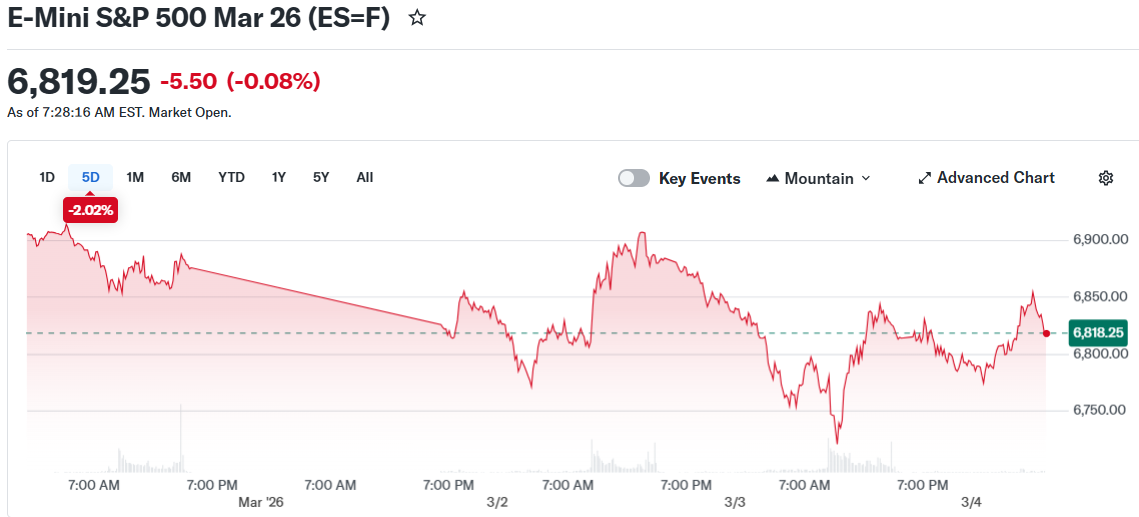Click the Key Events label

(699, 179)
